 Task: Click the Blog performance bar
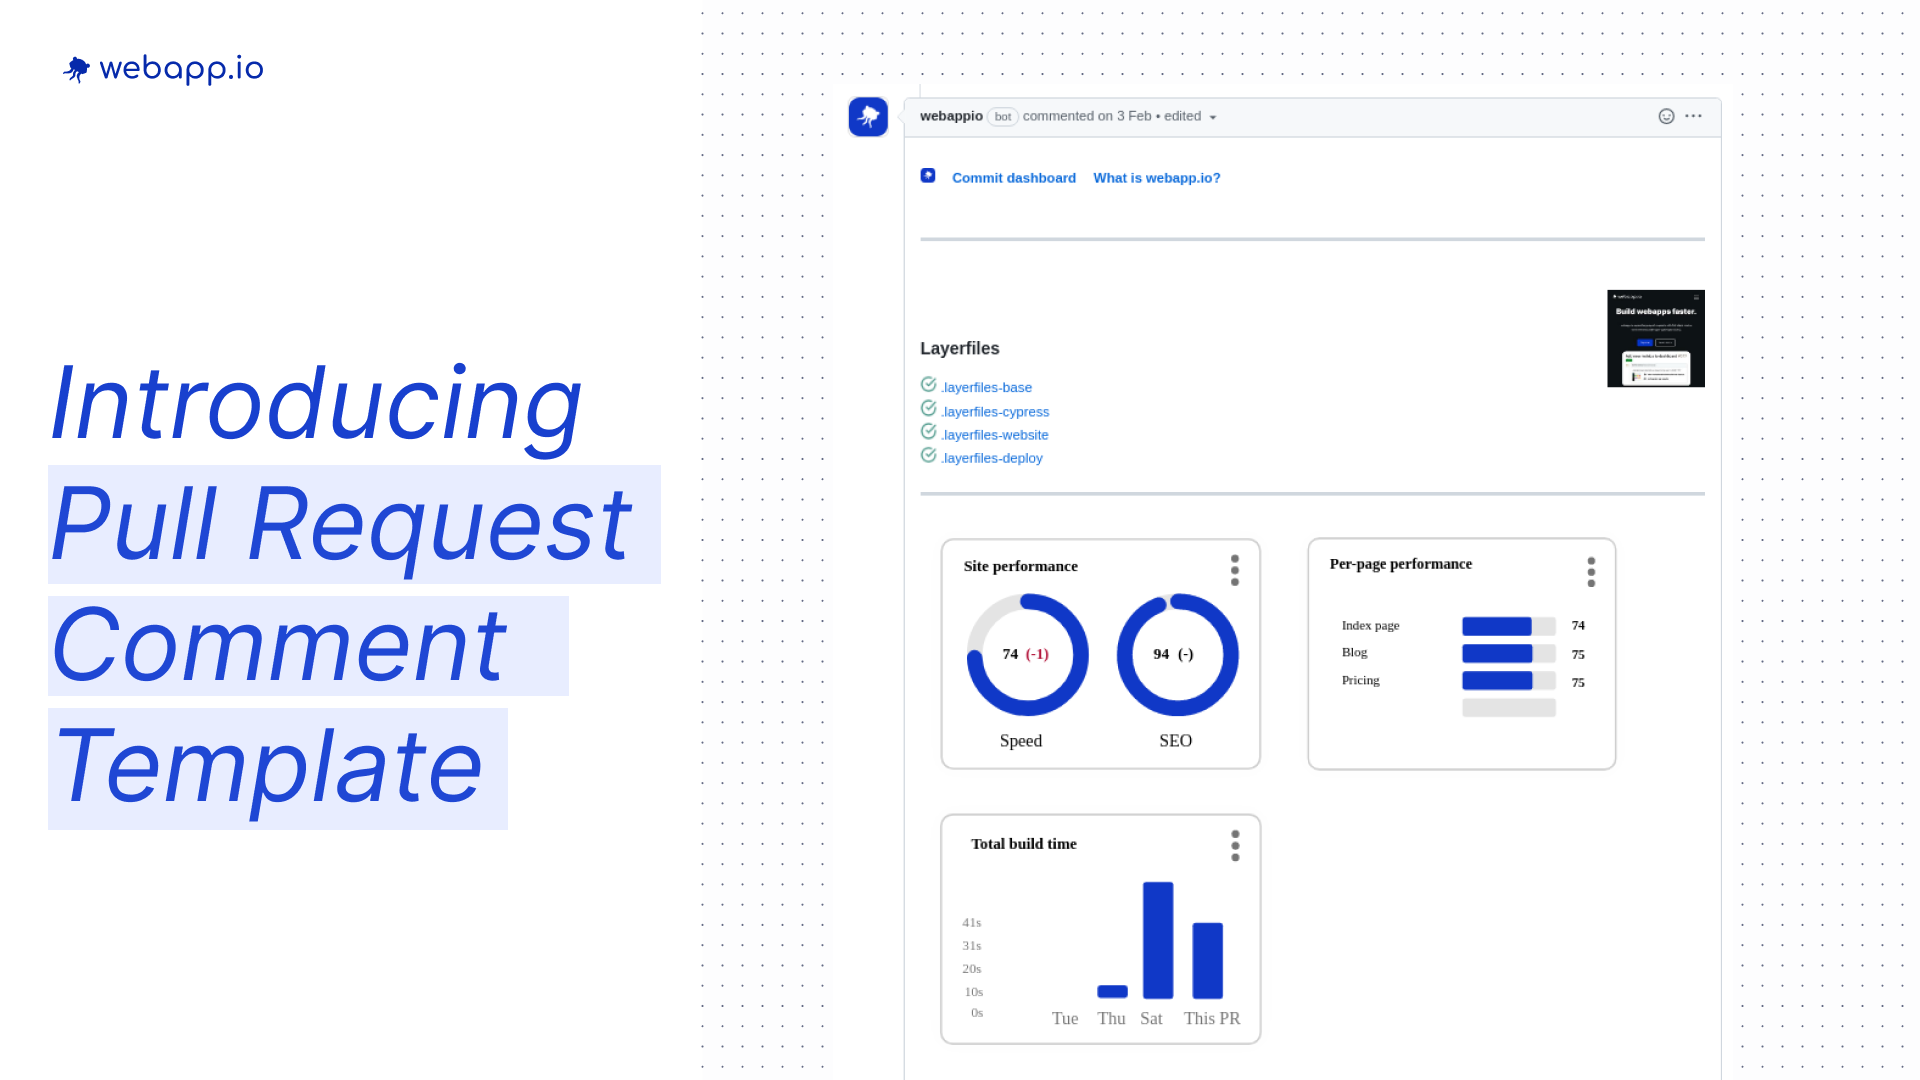coord(1509,653)
